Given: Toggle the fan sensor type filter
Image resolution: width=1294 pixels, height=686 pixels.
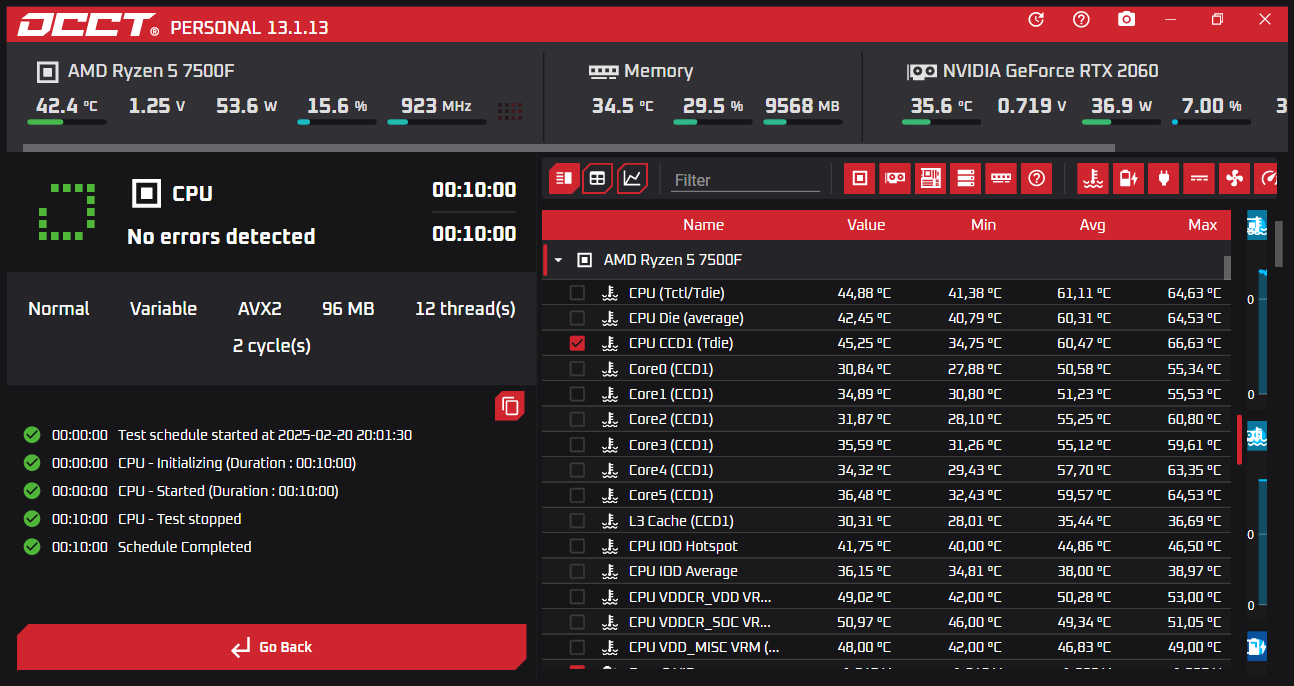Looking at the screenshot, I should pyautogui.click(x=1234, y=179).
